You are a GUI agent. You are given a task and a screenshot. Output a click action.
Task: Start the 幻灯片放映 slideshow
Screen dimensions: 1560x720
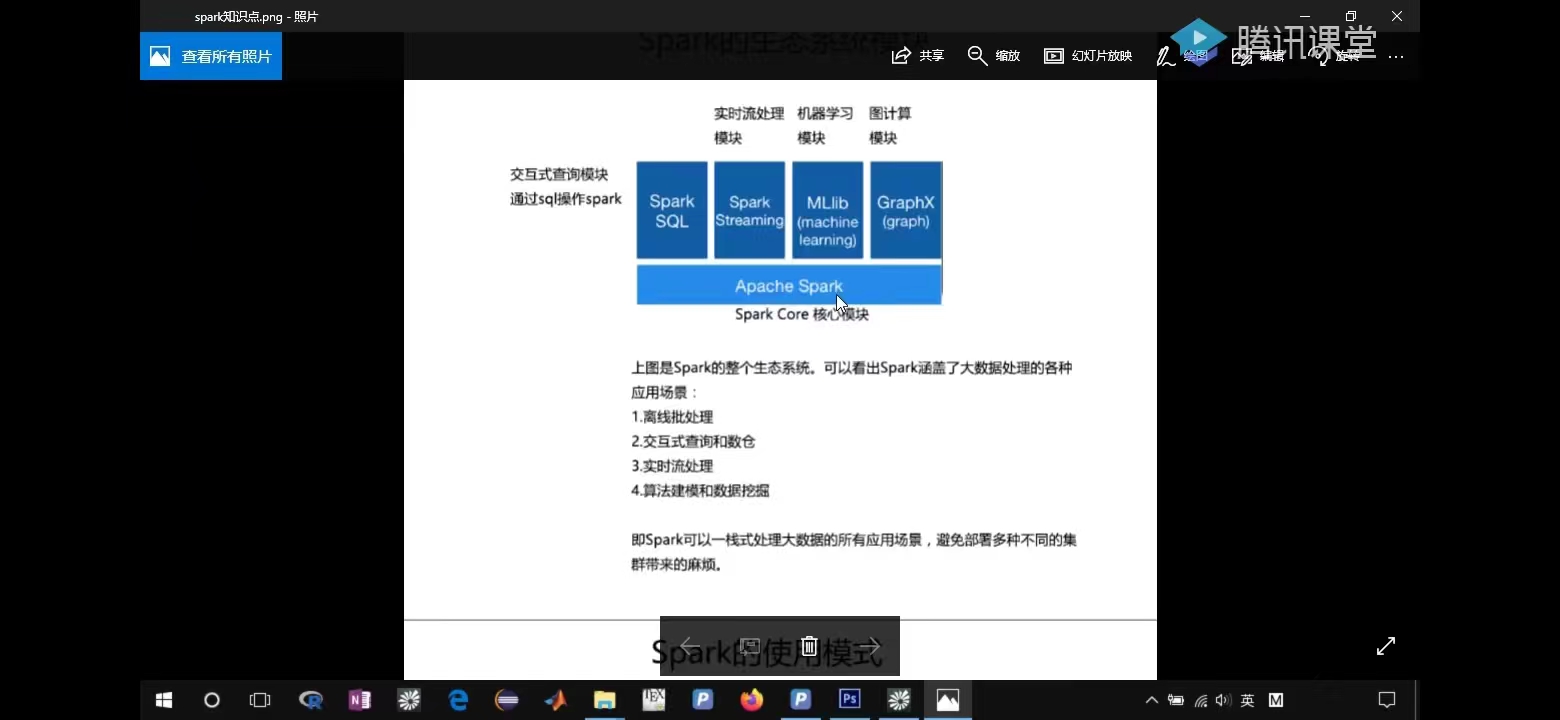coord(1088,56)
